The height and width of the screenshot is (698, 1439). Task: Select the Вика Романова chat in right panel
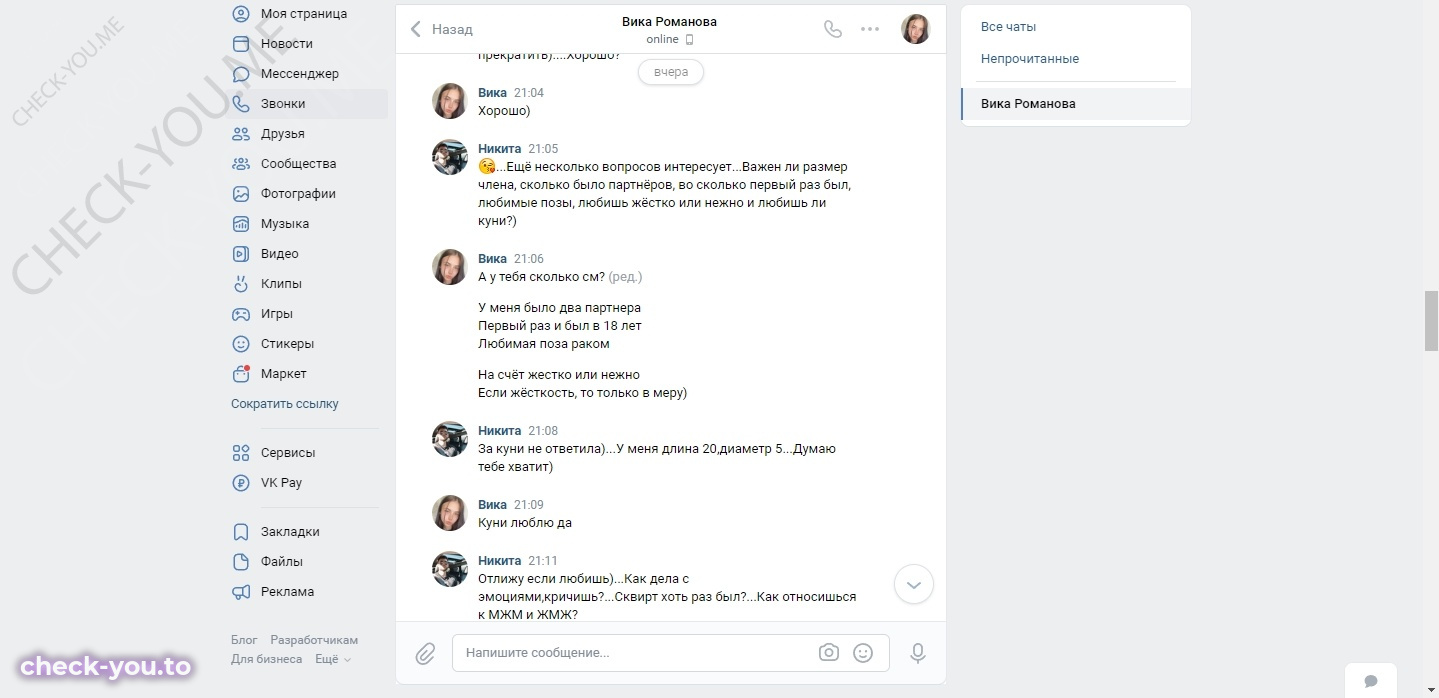click(1076, 104)
